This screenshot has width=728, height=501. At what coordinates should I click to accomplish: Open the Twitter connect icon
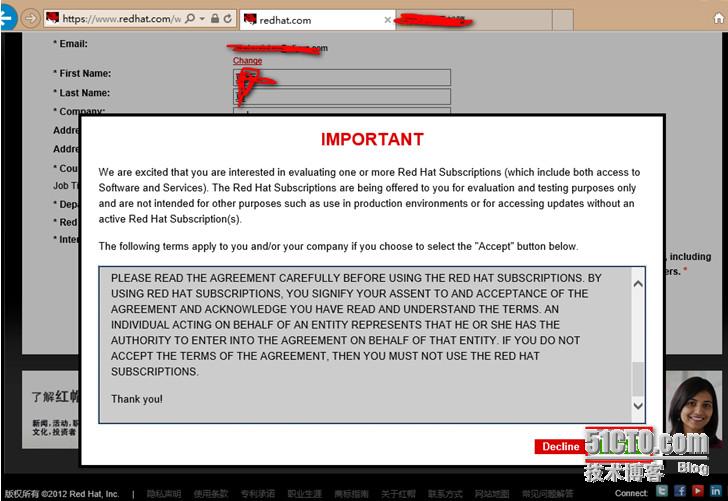(x=662, y=490)
